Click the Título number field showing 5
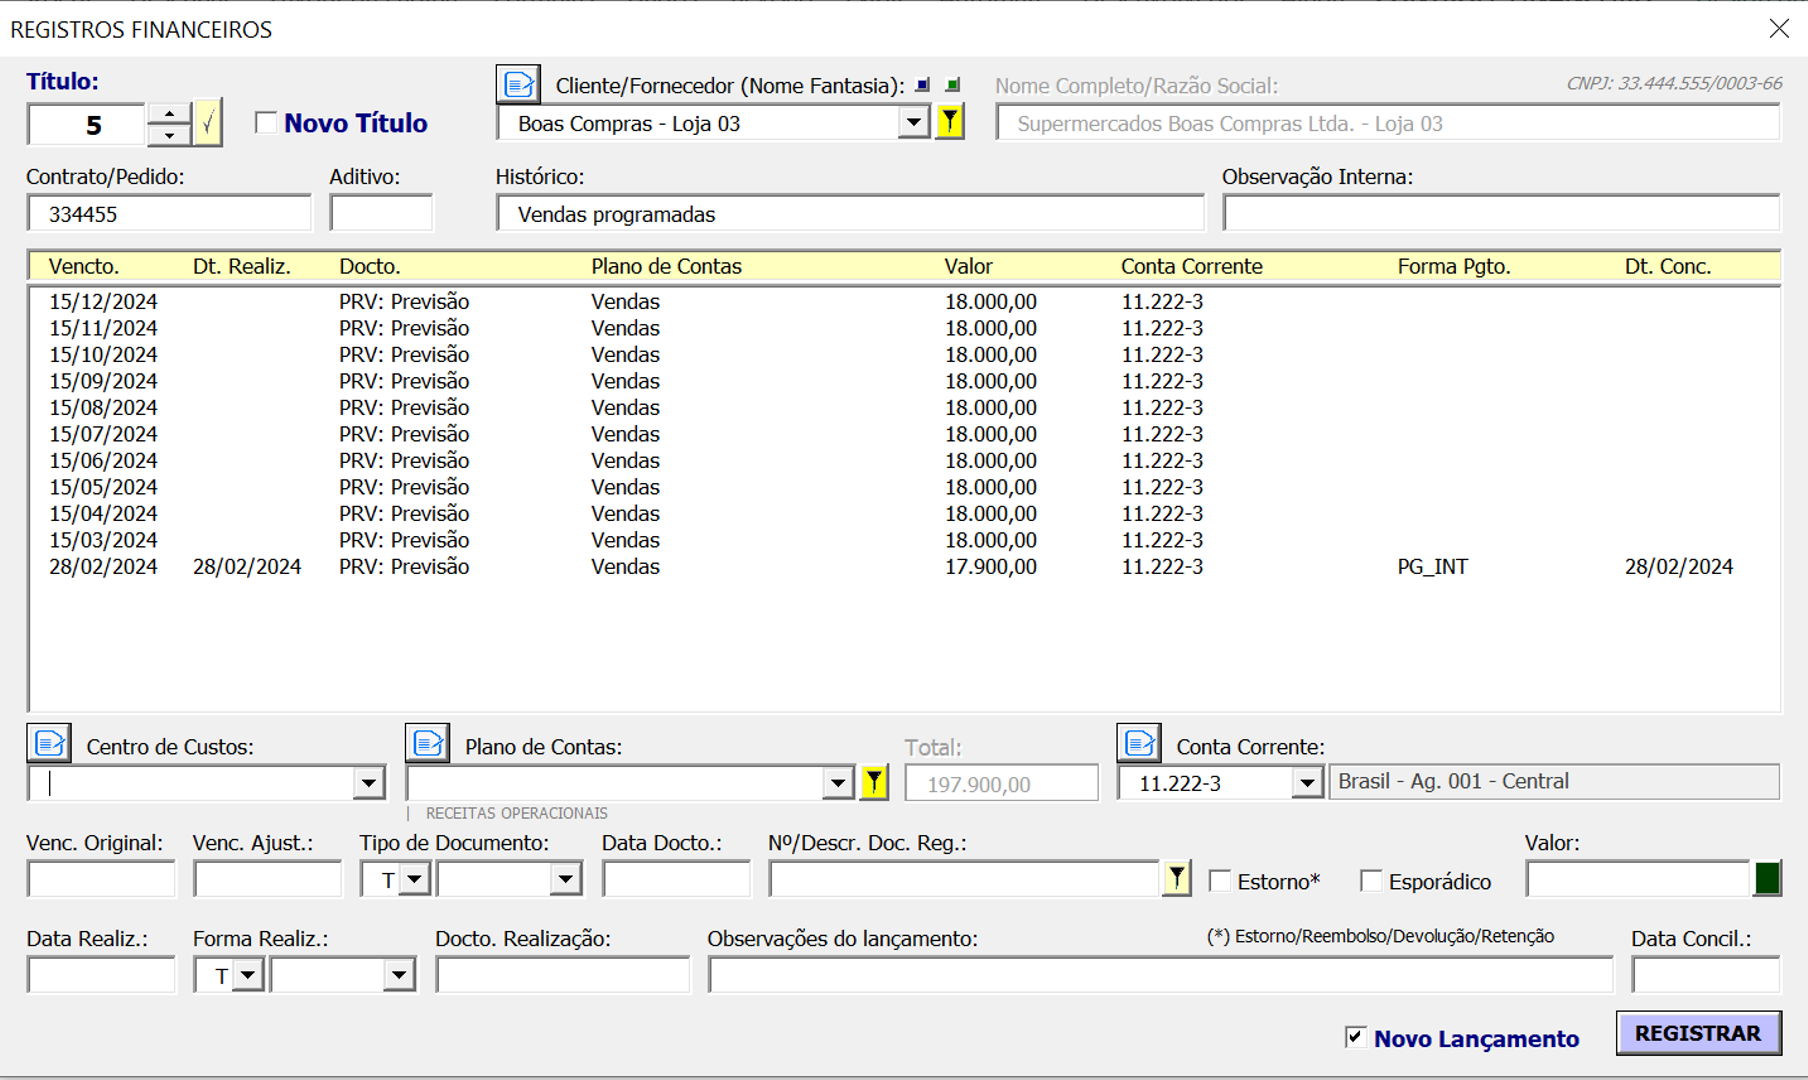 [87, 125]
